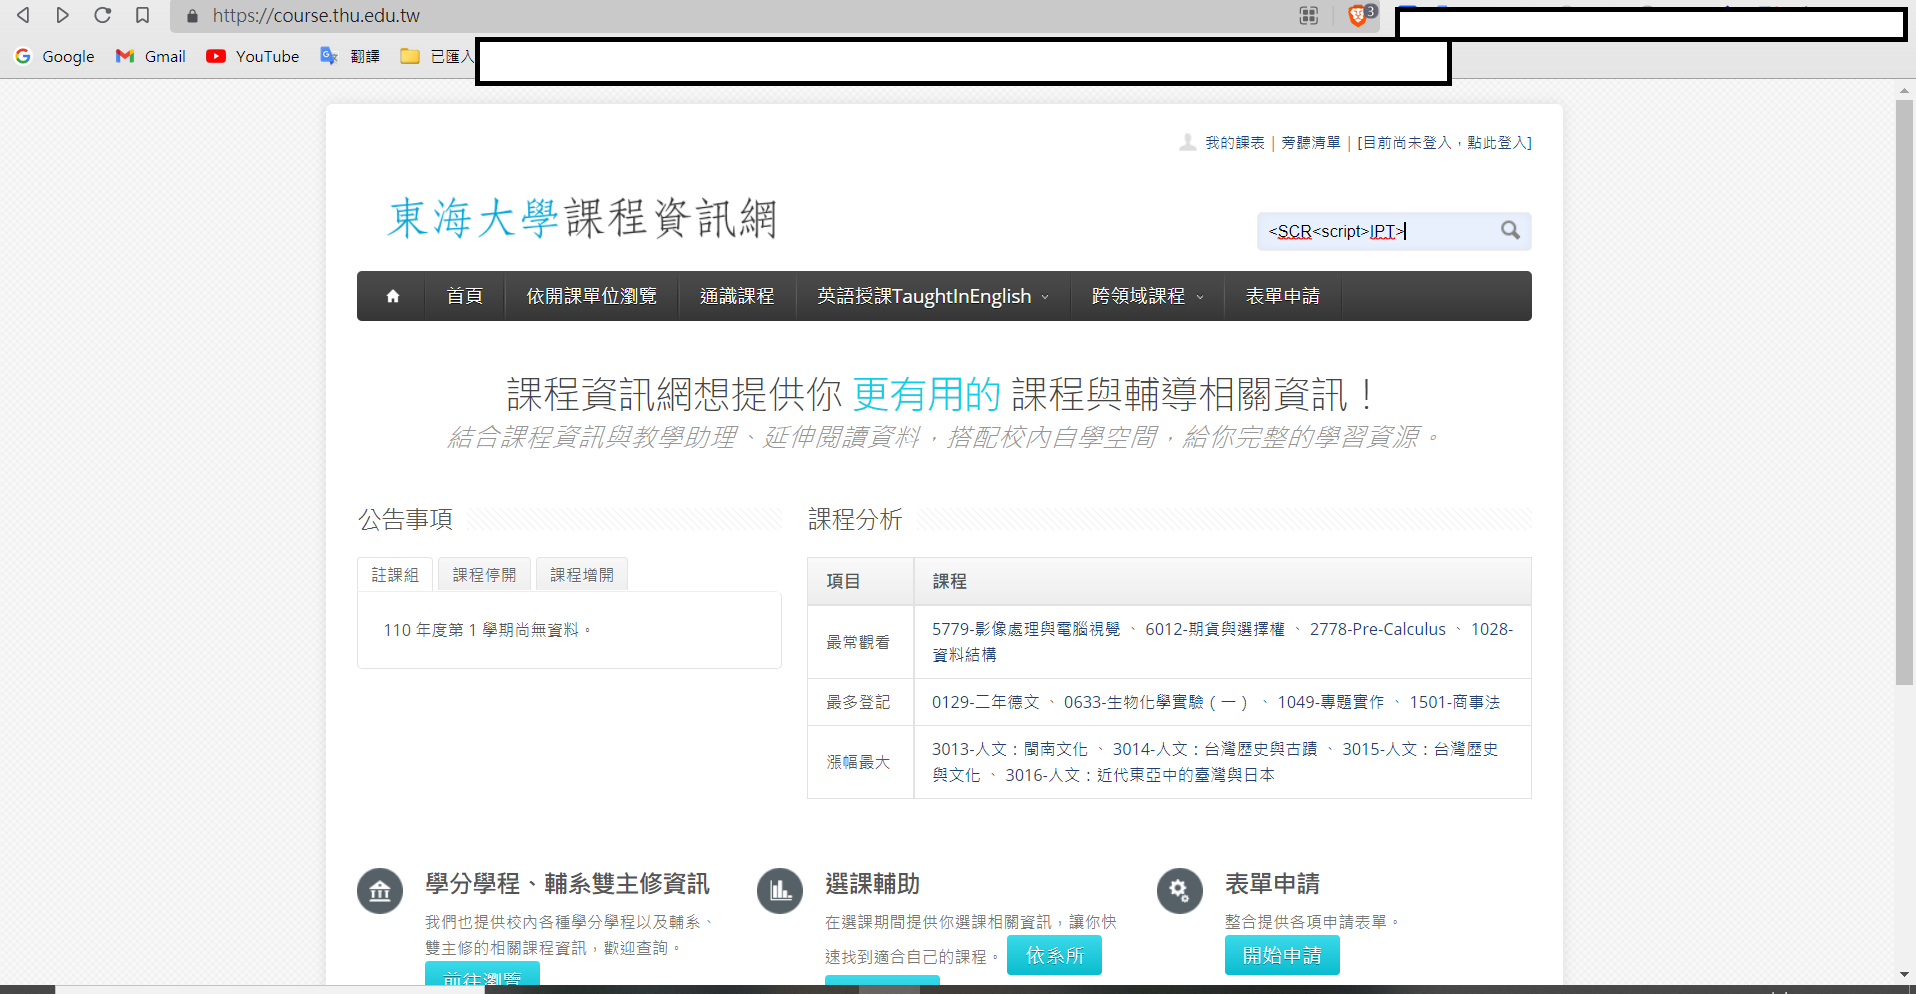Click the 選課輔助 heading
Image resolution: width=1916 pixels, height=994 pixels.
872,884
